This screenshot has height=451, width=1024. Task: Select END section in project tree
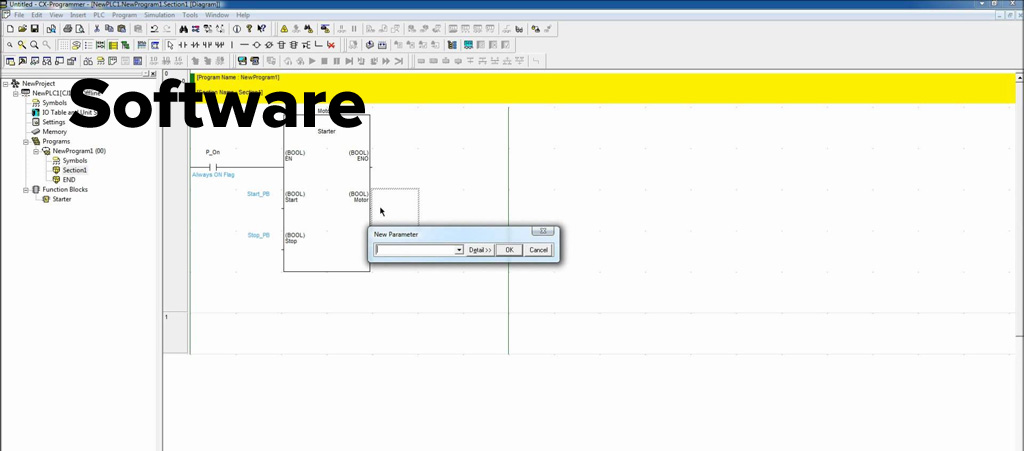point(69,179)
